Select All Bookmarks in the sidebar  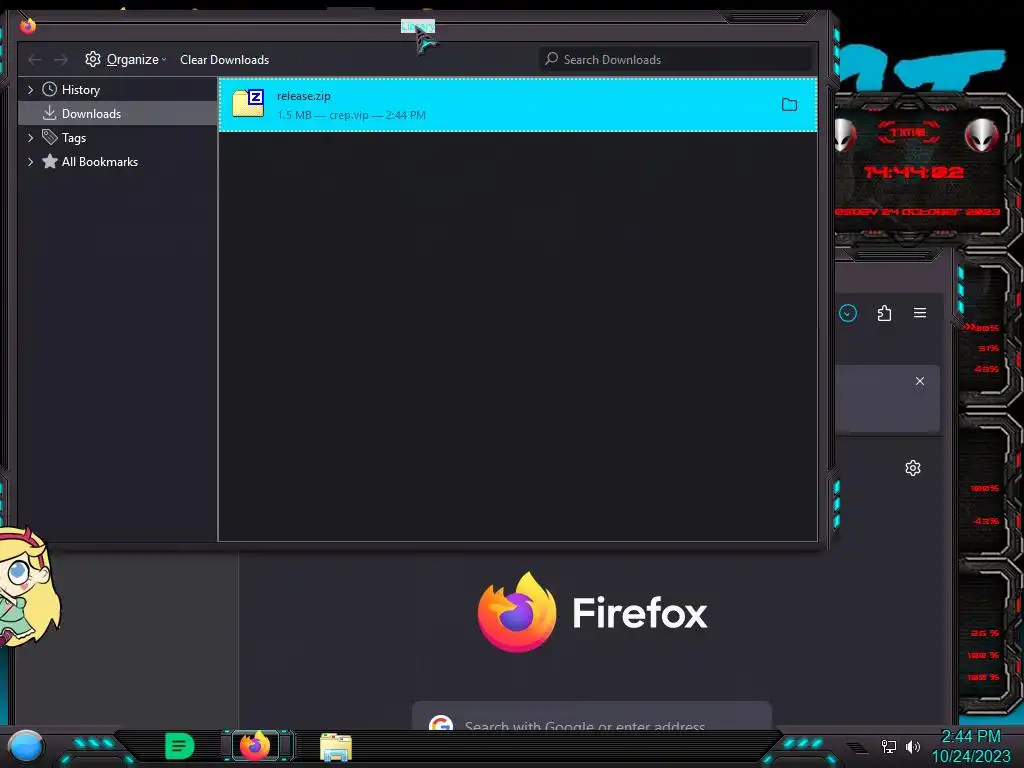coord(100,162)
